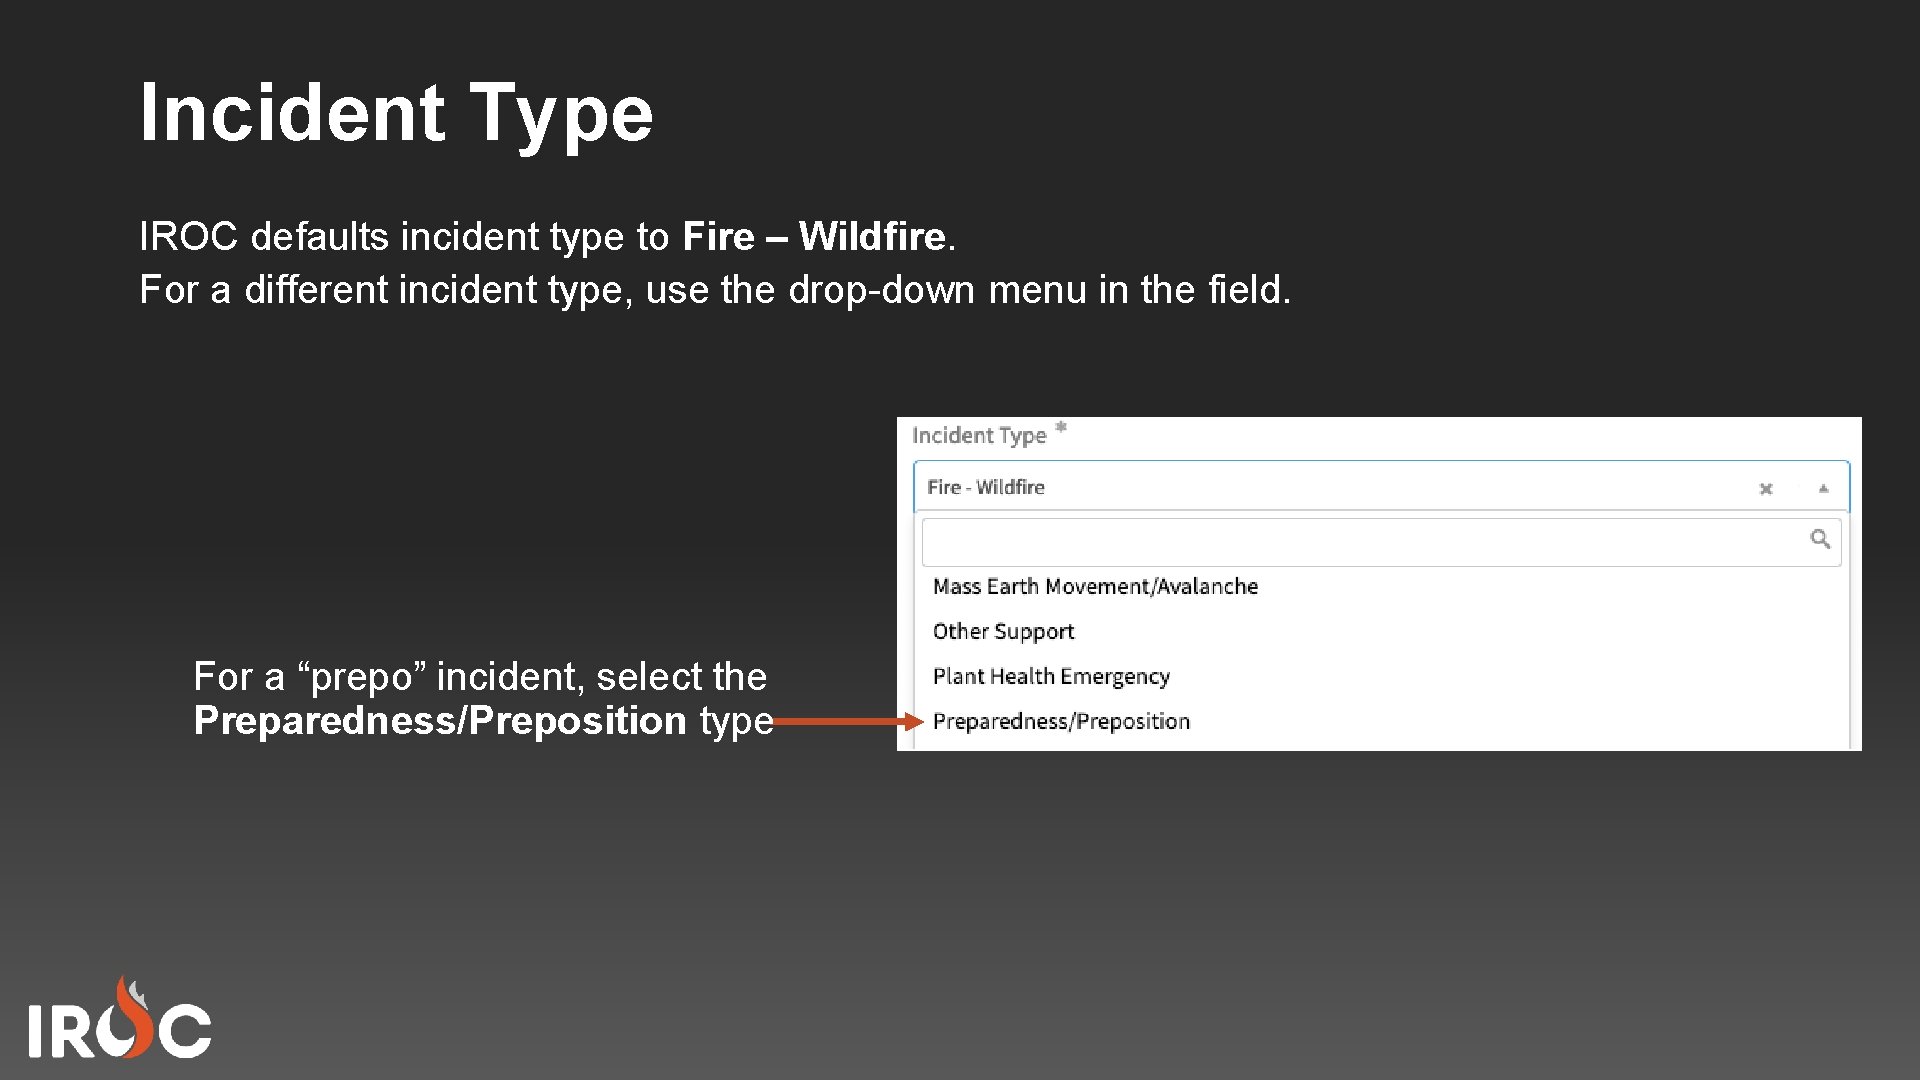Image resolution: width=1920 pixels, height=1080 pixels.
Task: Click the clear (x) icon in Incident Type field
Action: coord(1766,489)
